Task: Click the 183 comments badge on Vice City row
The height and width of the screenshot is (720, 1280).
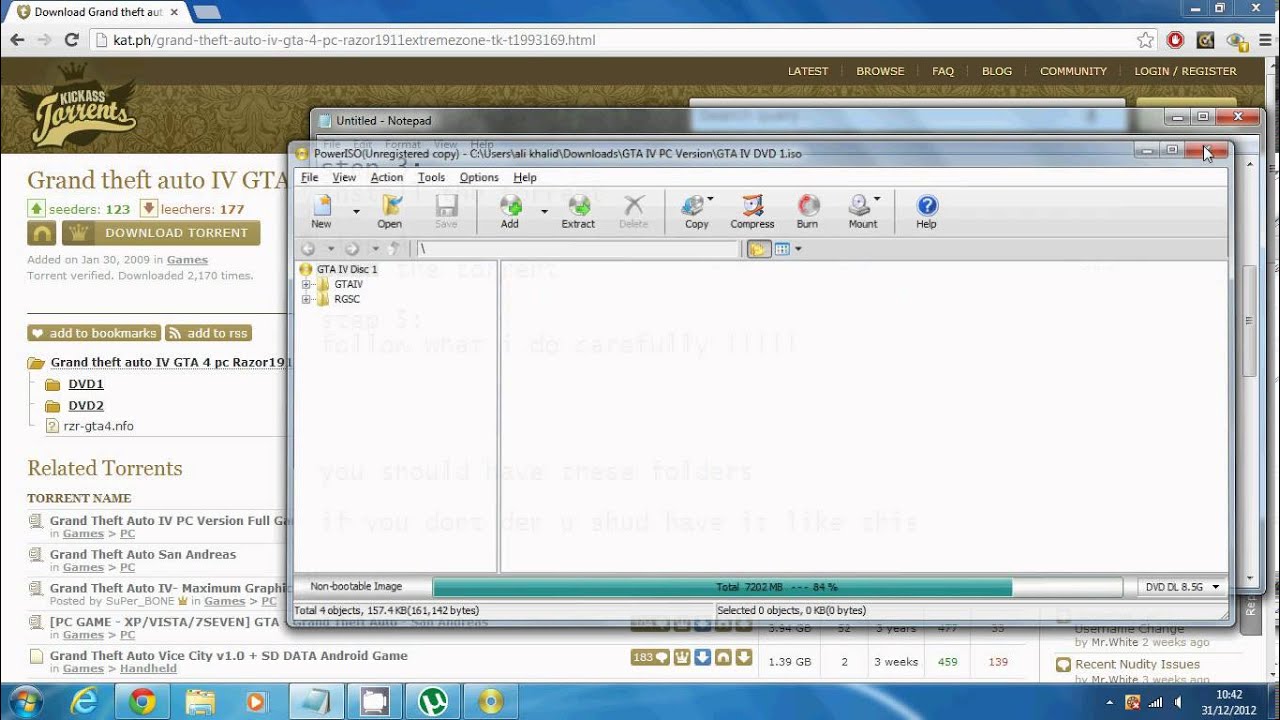Action: pyautogui.click(x=649, y=658)
